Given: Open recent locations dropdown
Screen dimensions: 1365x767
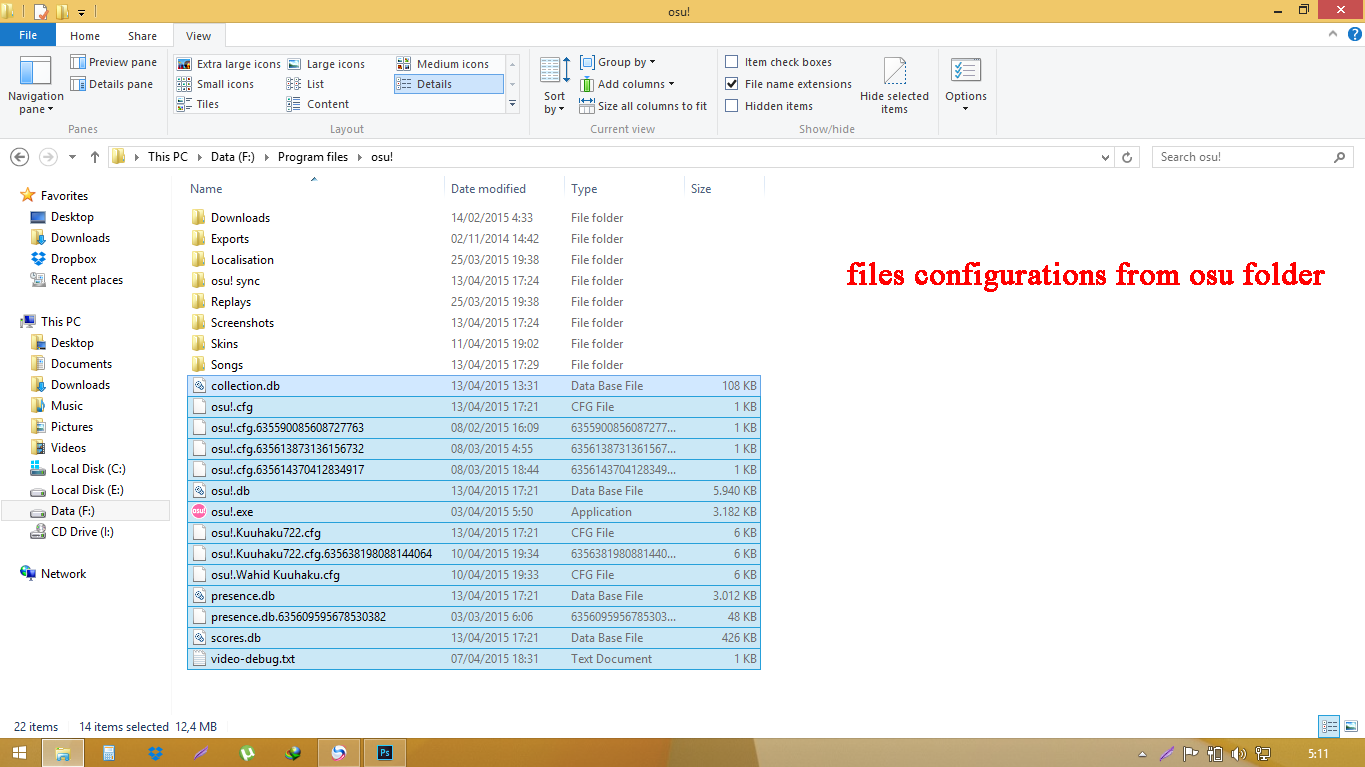Looking at the screenshot, I should 72,157.
